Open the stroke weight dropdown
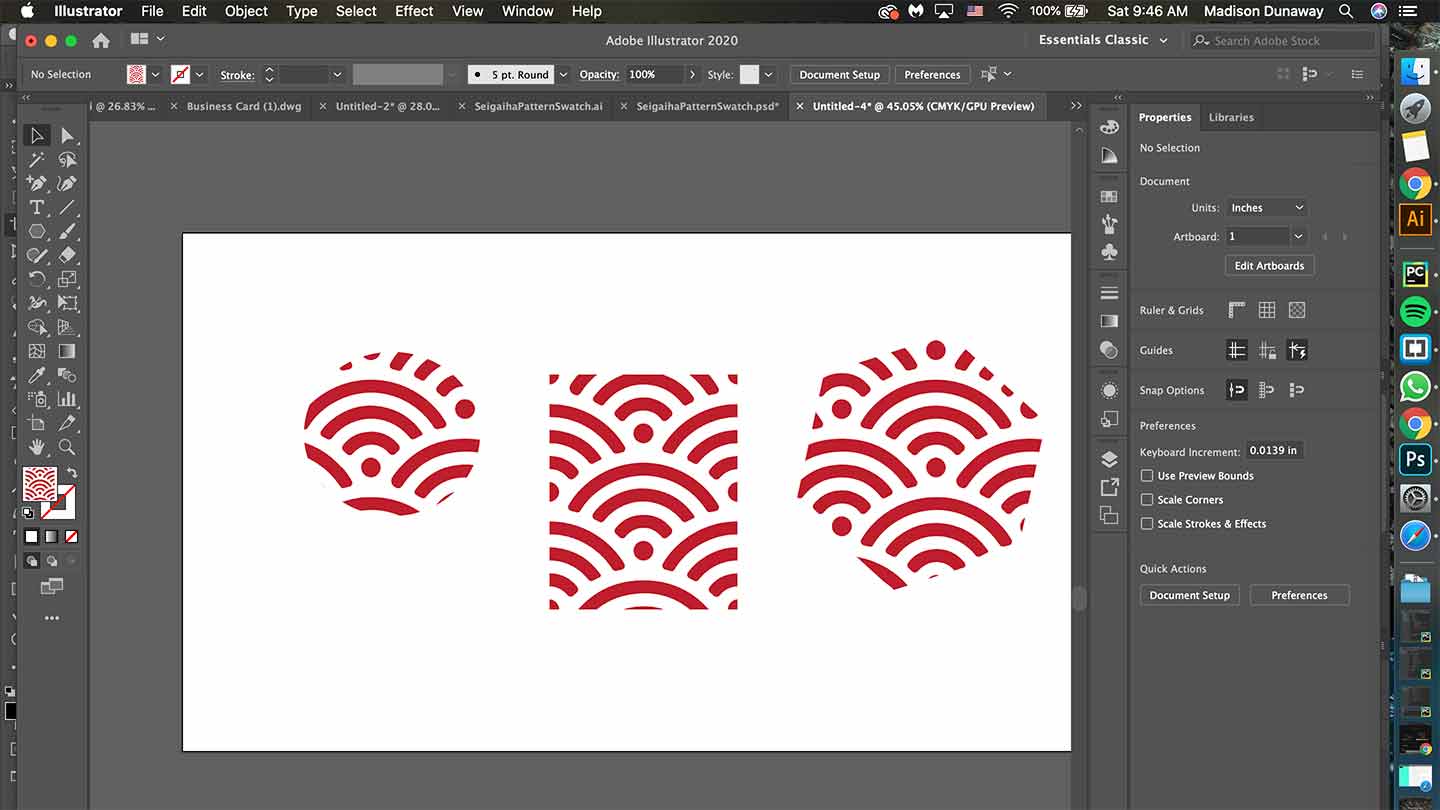Viewport: 1440px width, 810px height. pos(337,75)
